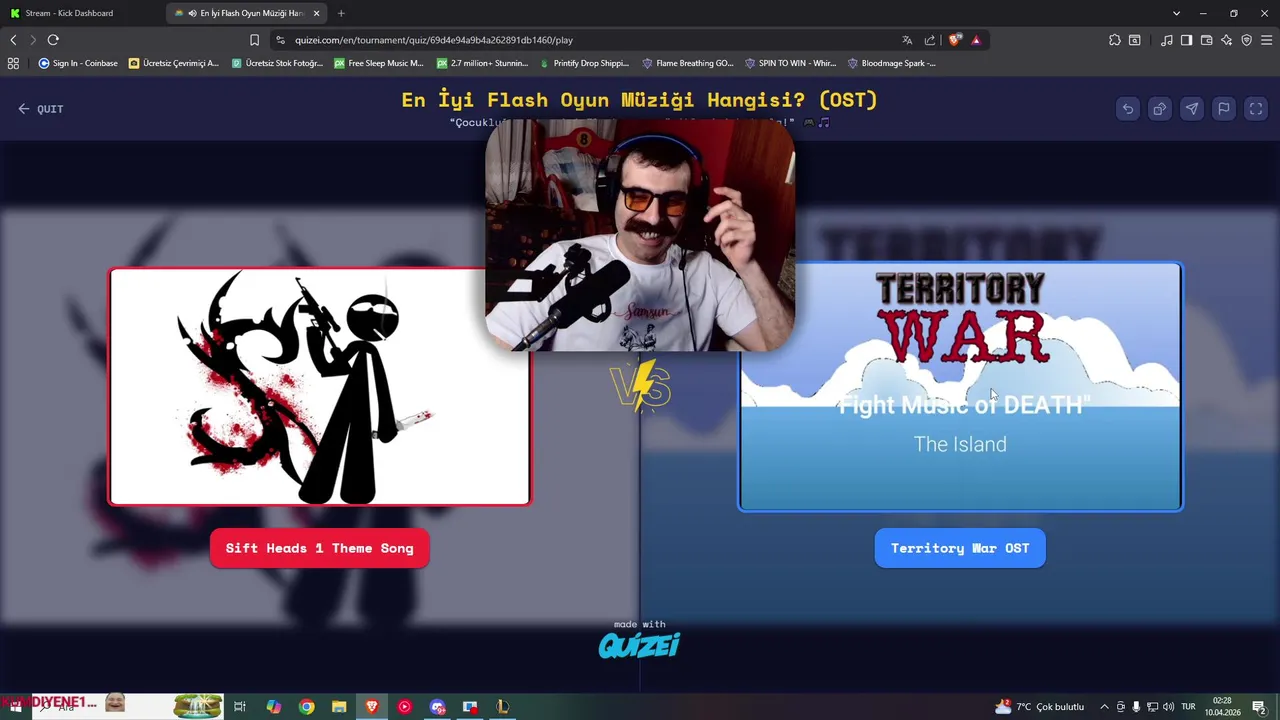This screenshot has height=720, width=1280.
Task: Open the Windows notification center icon
Action: [x=1260, y=707]
